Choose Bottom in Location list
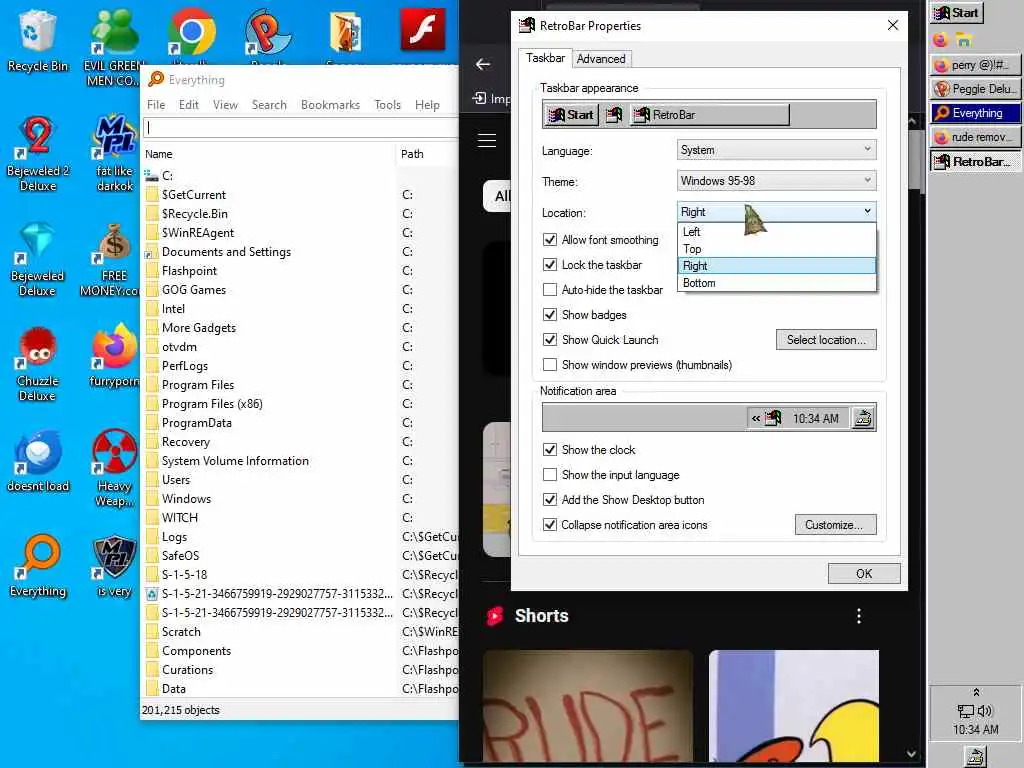Viewport: 1024px width, 768px height. point(776,283)
